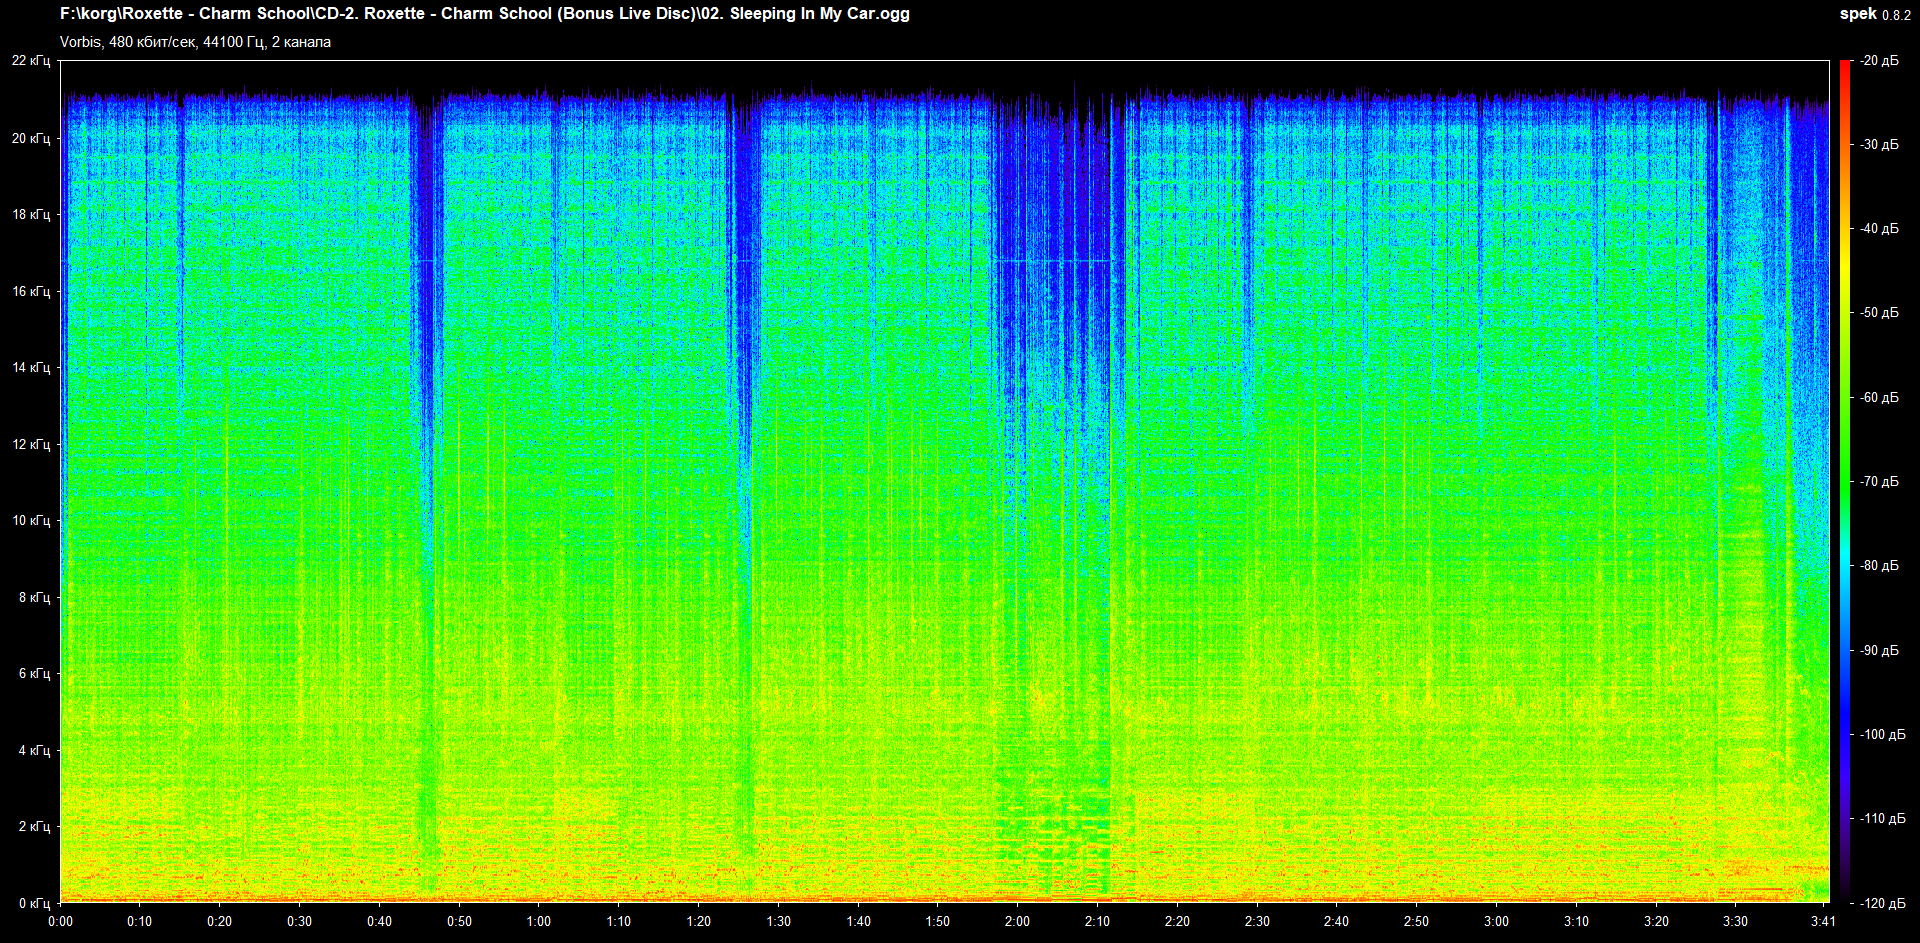
Task: Select the -60 дБ level scale label
Action: coord(1879,397)
